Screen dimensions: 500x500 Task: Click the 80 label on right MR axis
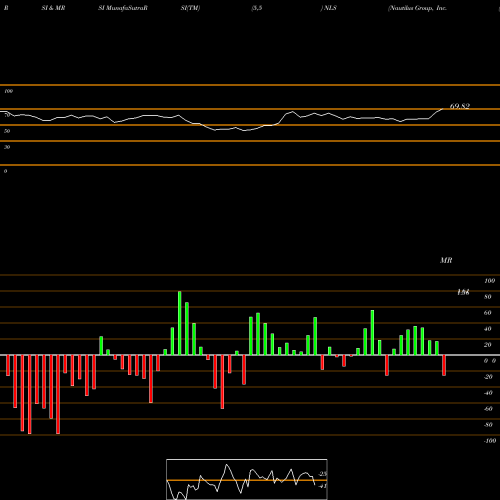tap(488, 297)
